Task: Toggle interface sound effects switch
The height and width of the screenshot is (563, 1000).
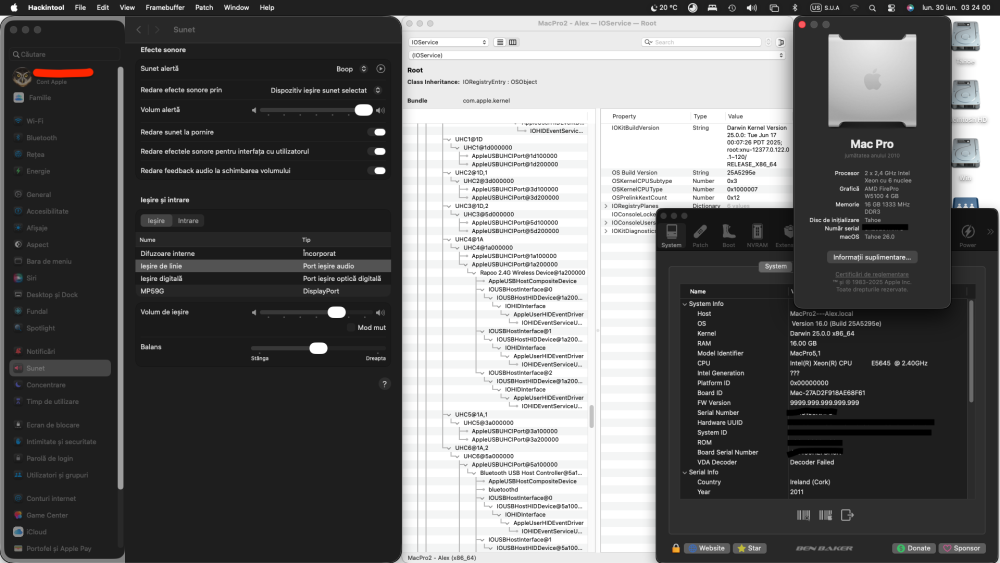Action: 379,151
